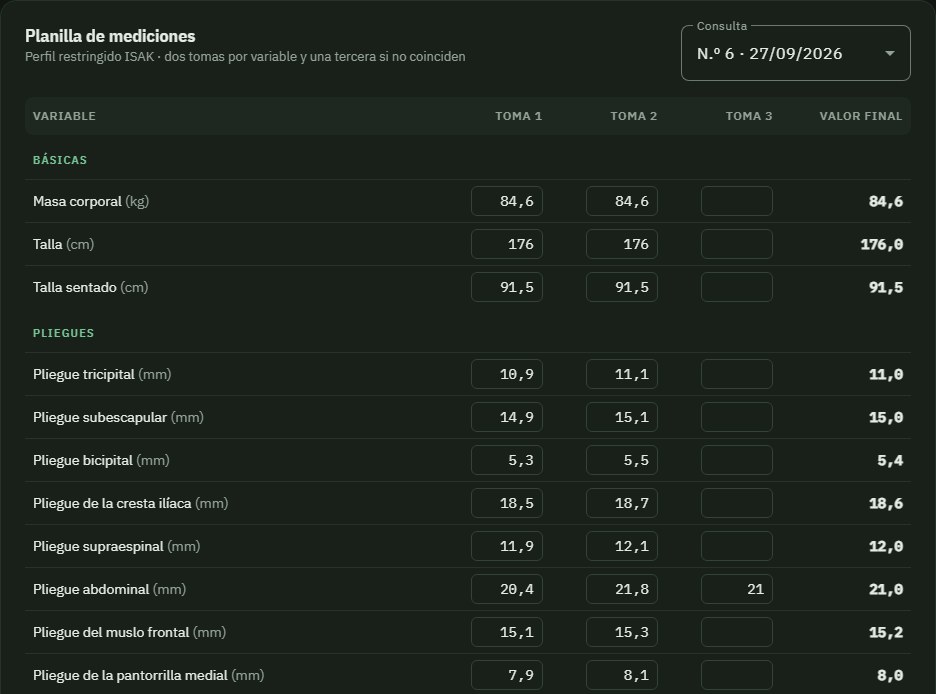Screen dimensions: 936x694
Task: Select the Consulta N.º 6 combo box
Action: click(x=796, y=53)
